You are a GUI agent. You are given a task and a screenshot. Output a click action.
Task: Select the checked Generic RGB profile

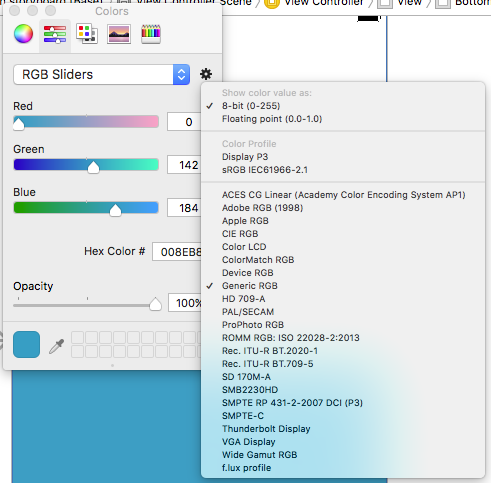343,286
